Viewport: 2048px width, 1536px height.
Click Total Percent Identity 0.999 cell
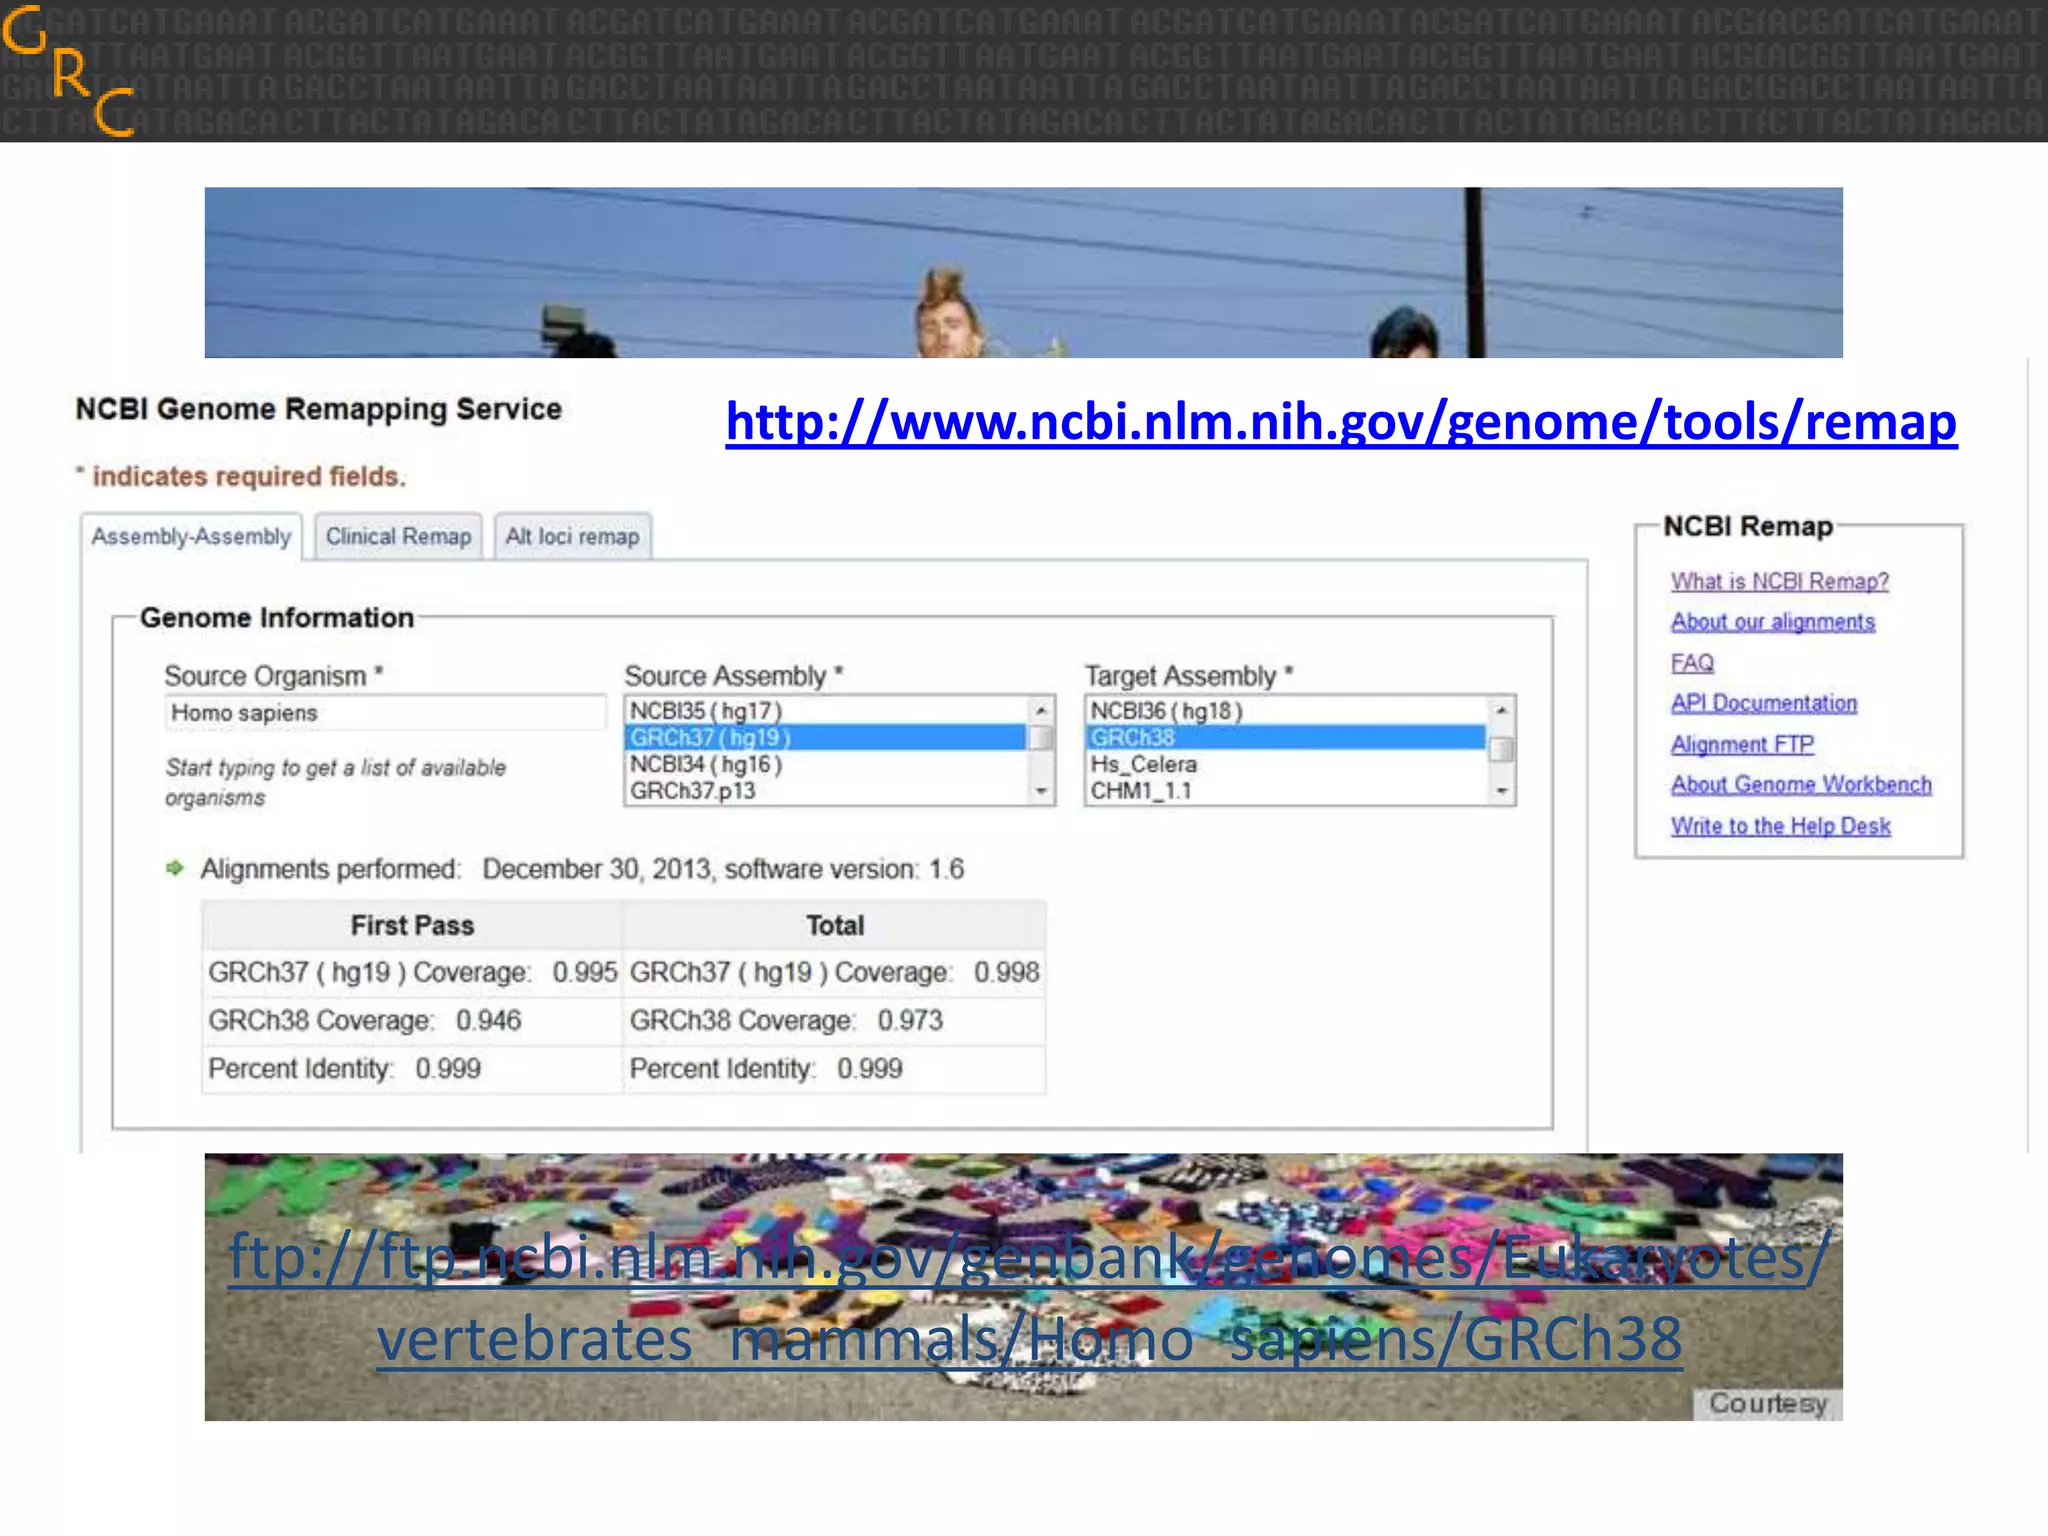coord(835,1069)
